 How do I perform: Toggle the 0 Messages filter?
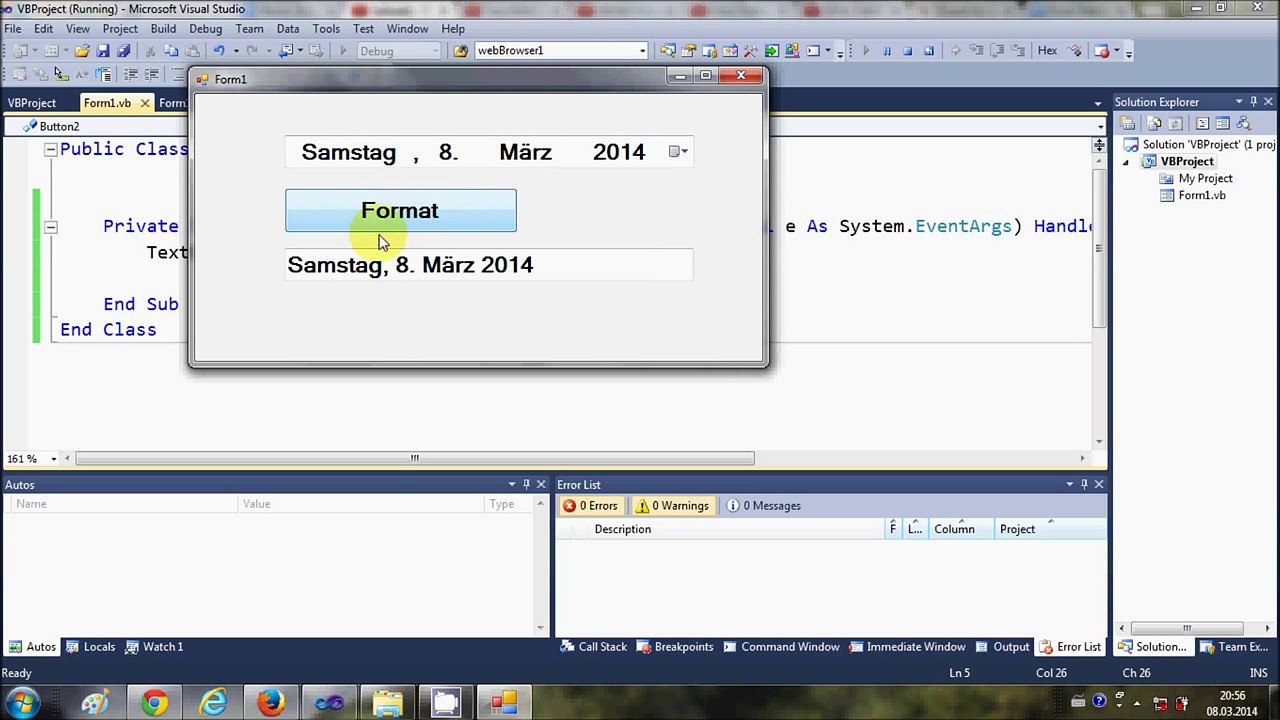763,506
